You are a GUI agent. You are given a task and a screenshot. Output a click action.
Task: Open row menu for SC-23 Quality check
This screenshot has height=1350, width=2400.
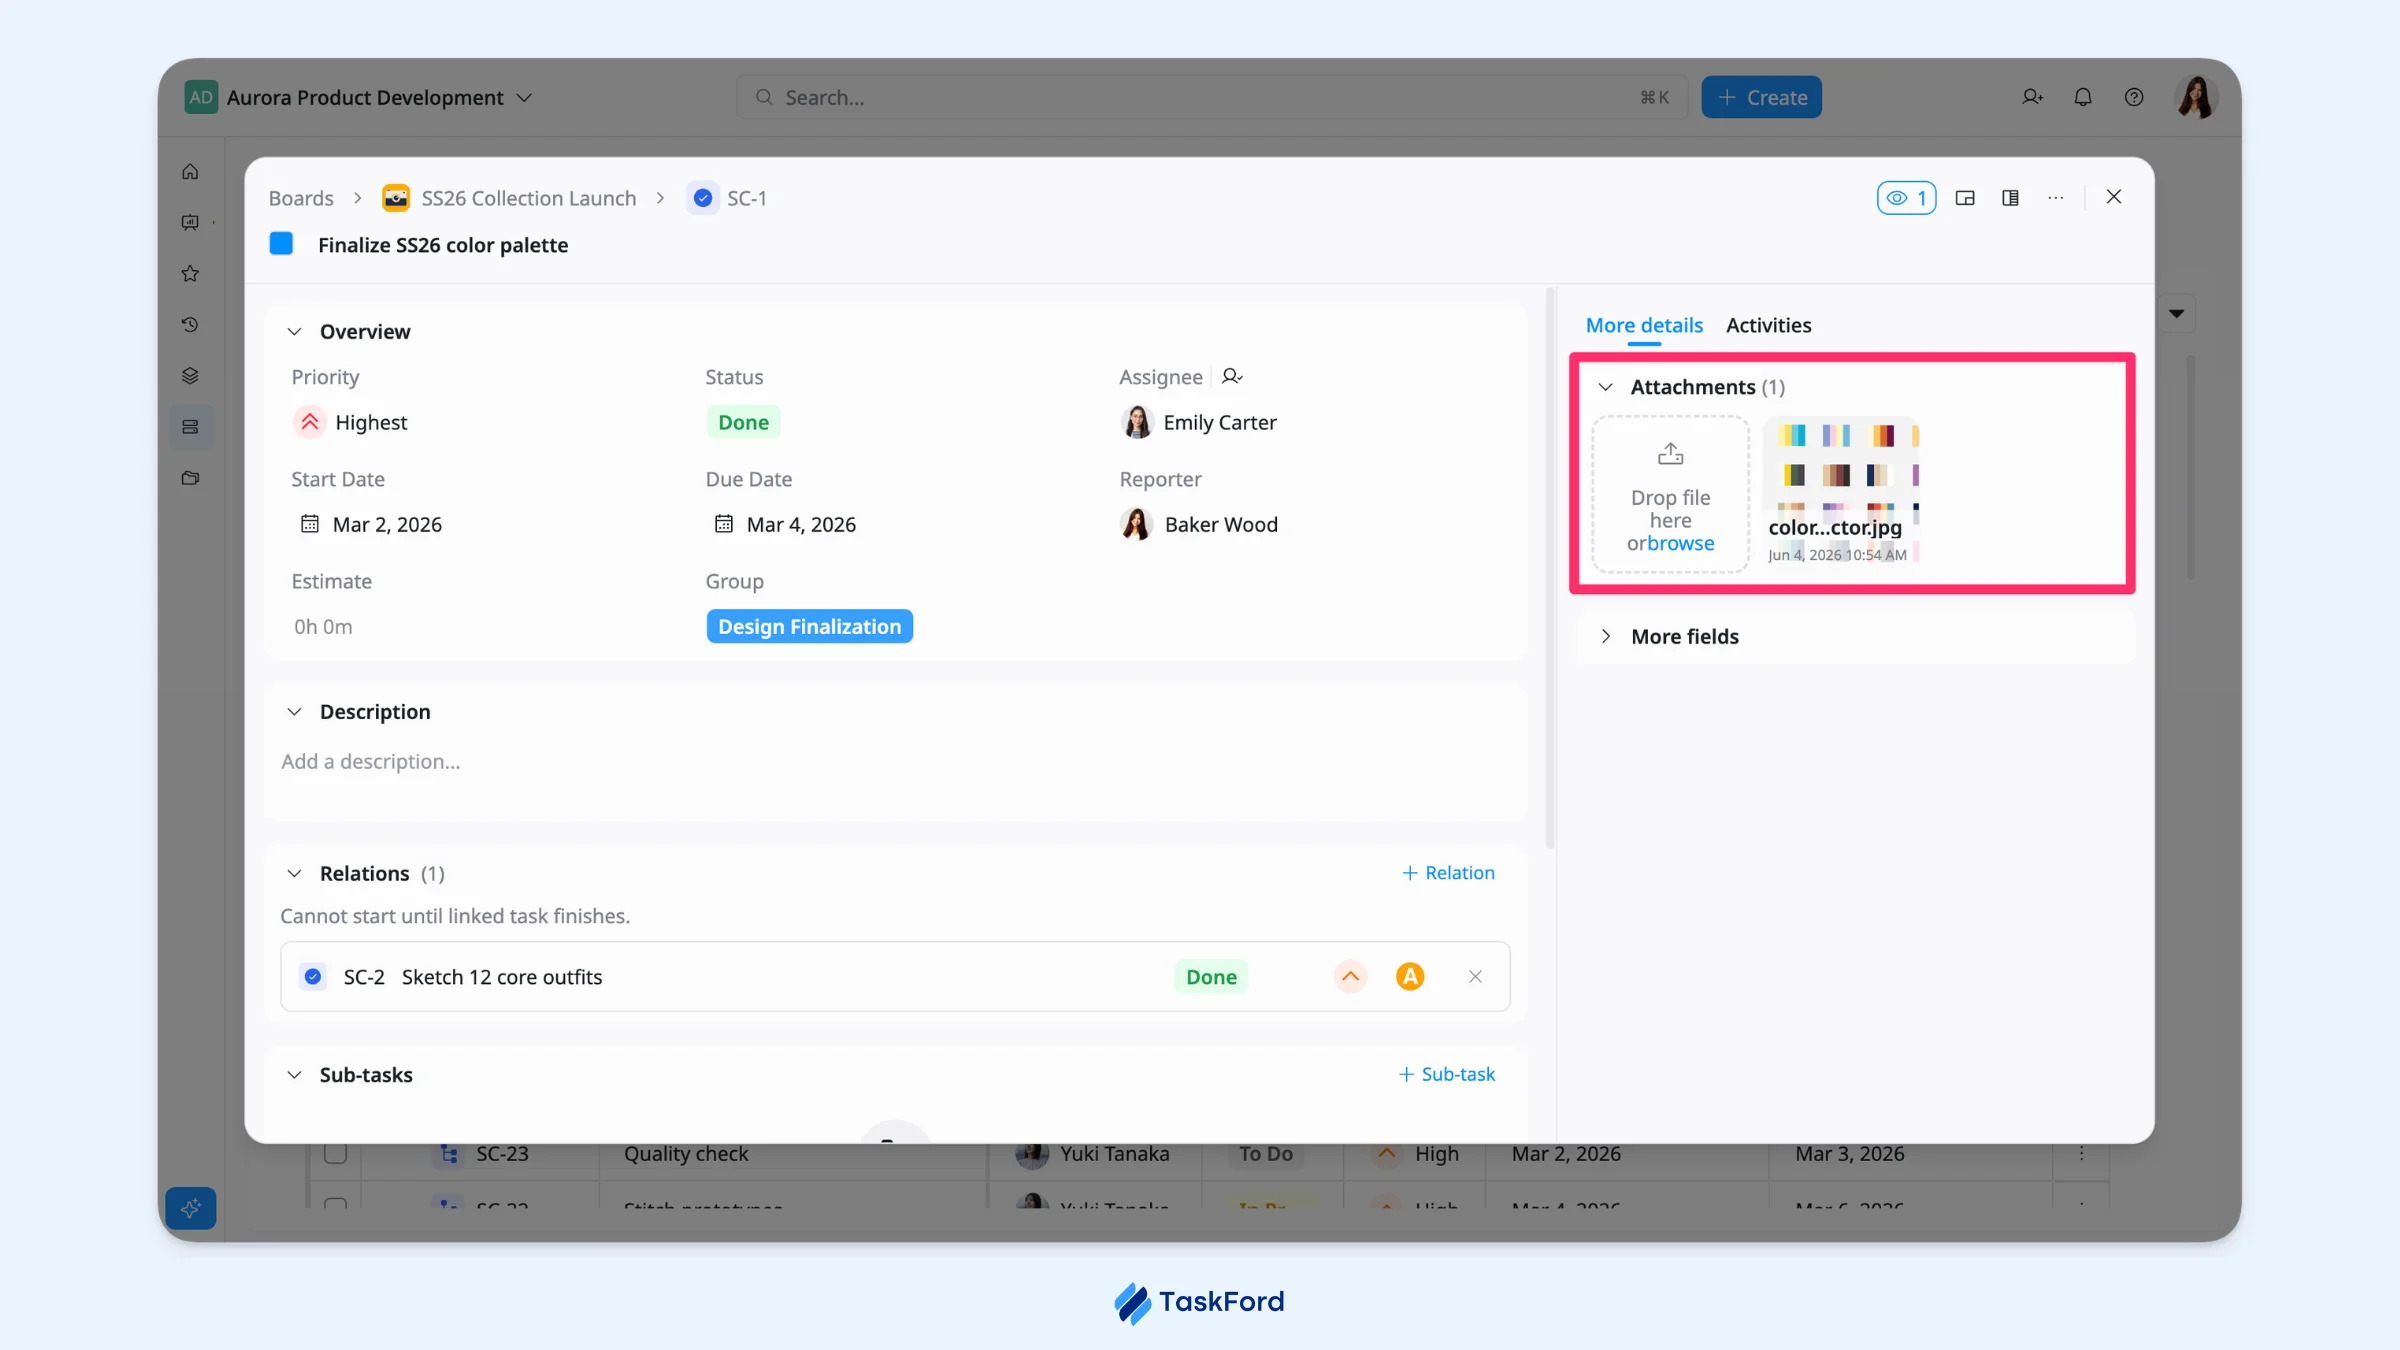point(2082,1153)
